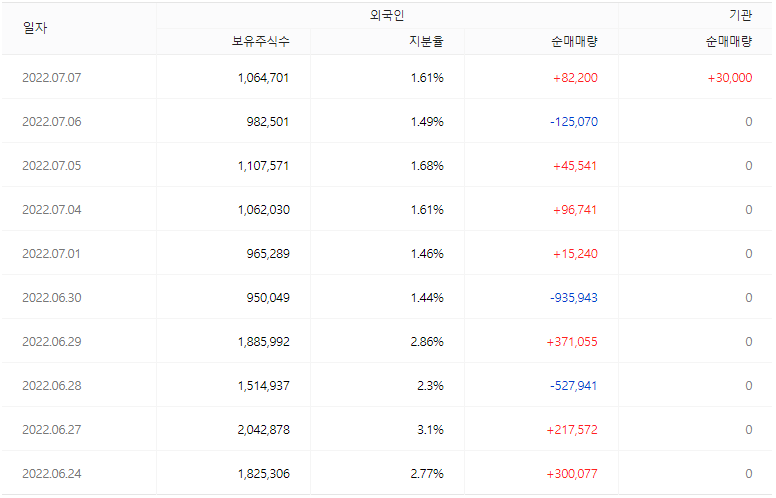
Task: Click the 기관 group header
Action: point(740,15)
